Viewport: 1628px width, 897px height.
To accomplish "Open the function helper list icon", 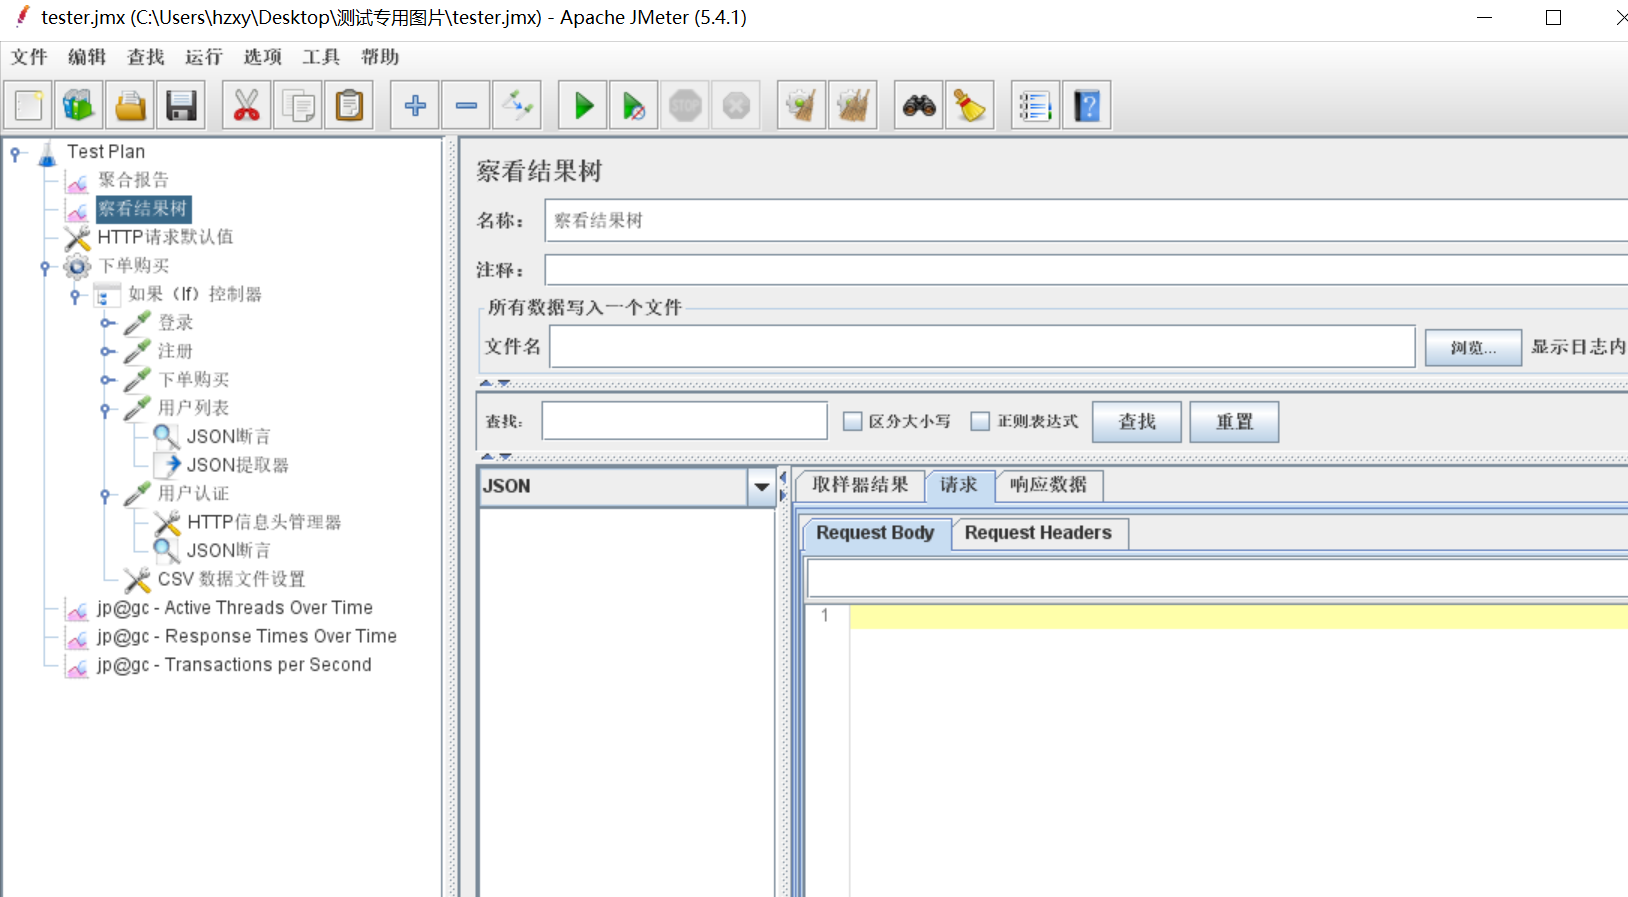I will click(x=1036, y=105).
